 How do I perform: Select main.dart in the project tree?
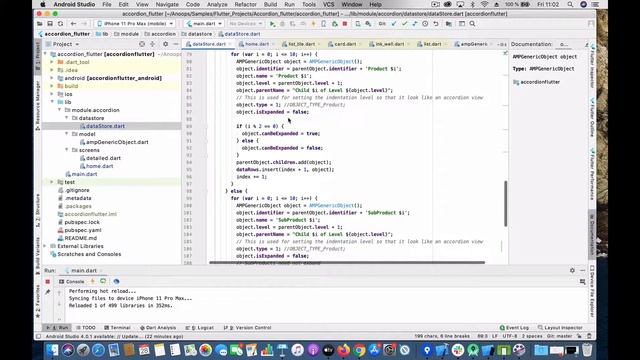(x=84, y=174)
